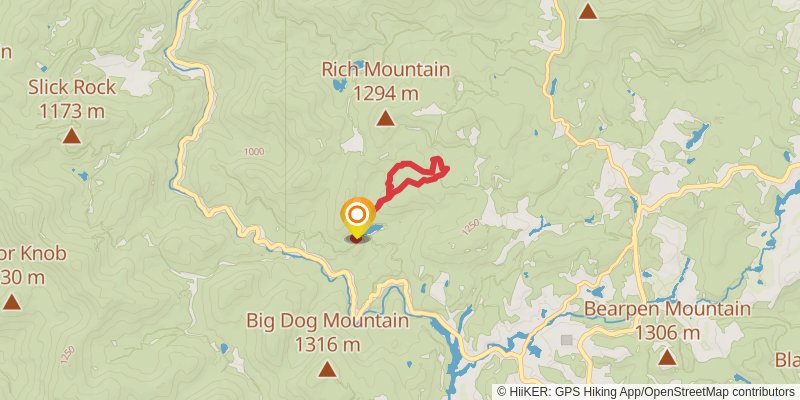Click the rotated 1250 contour label near lake
The width and height of the screenshot is (800, 400).
471,227
